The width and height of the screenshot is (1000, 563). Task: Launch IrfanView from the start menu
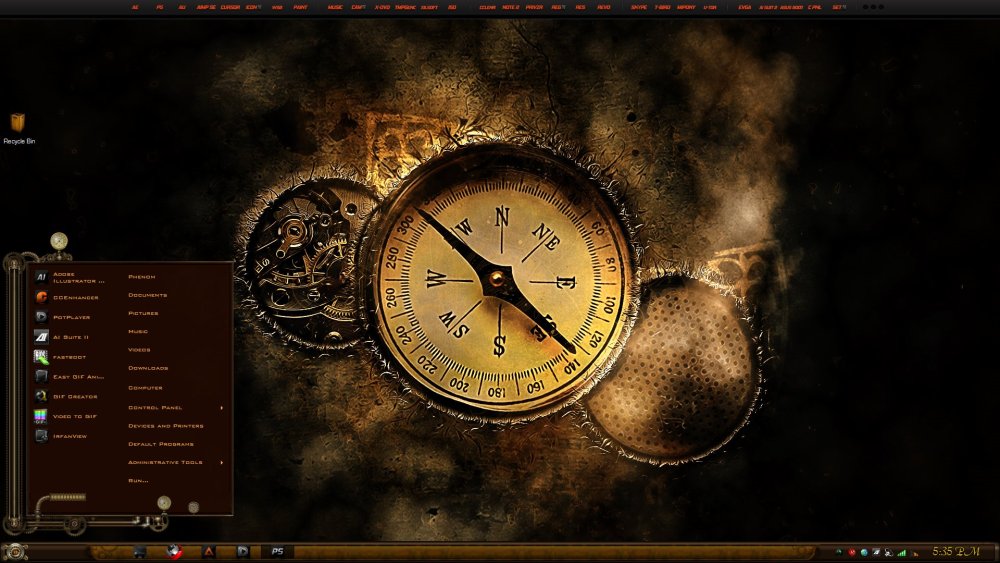tap(70, 436)
